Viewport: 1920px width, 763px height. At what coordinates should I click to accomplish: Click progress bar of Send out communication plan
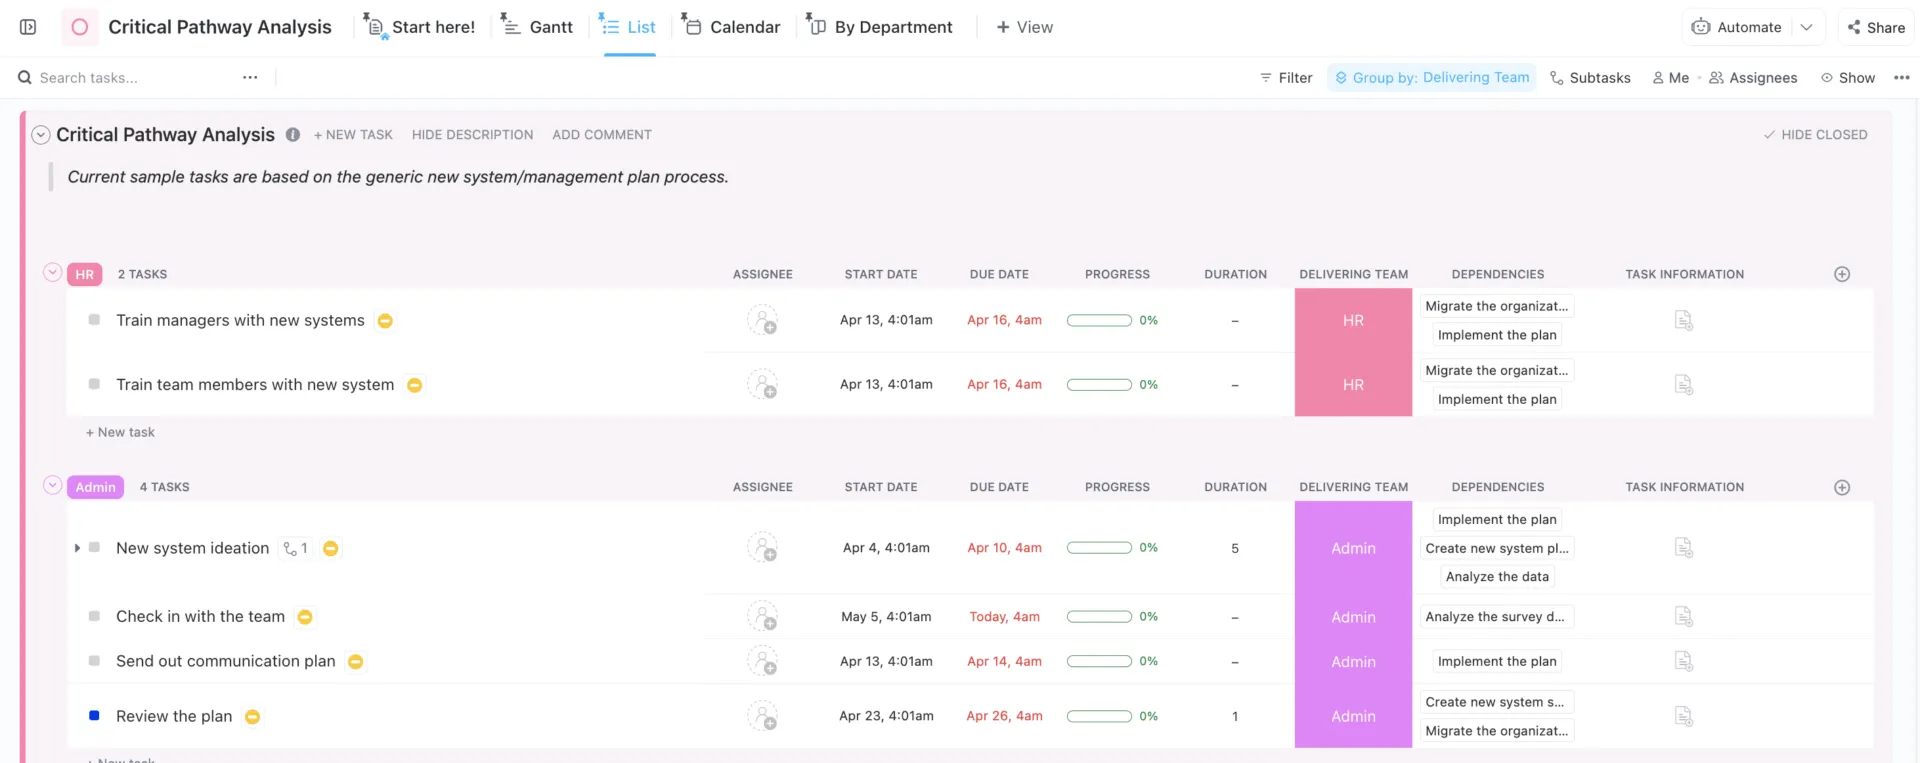[1099, 661]
